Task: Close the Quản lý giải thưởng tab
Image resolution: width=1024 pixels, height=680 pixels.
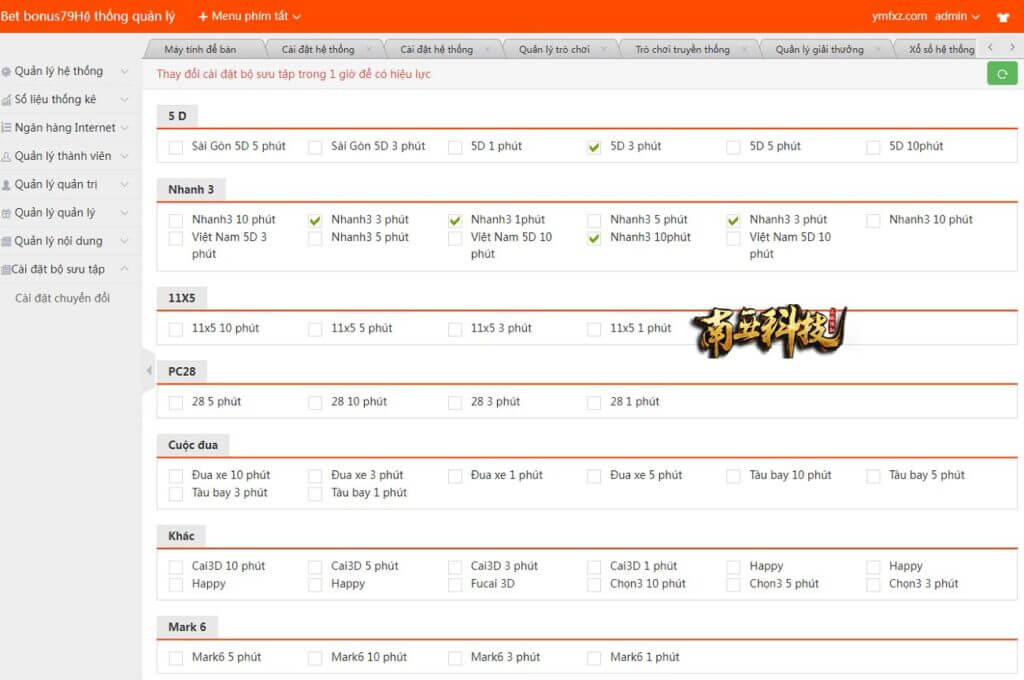Action: point(877,49)
